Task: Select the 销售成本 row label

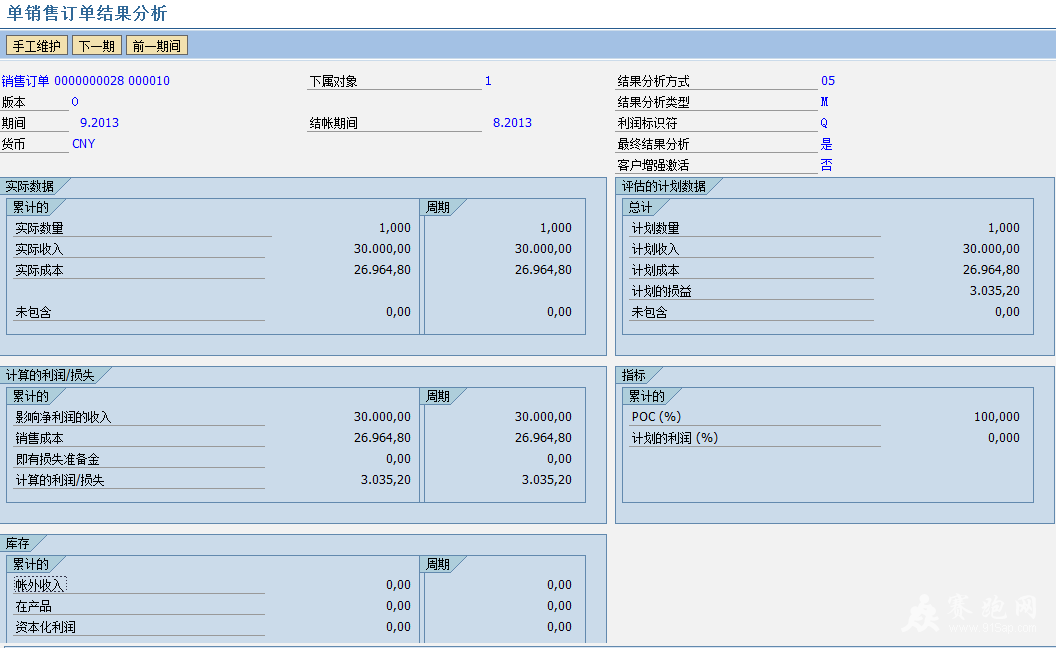Action: point(39,438)
